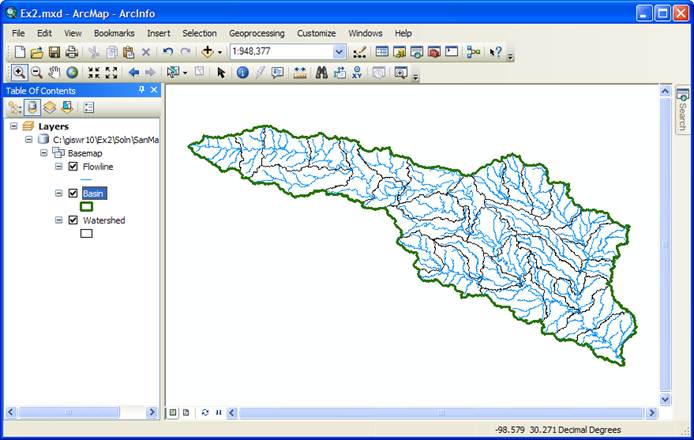The height and width of the screenshot is (440, 694).
Task: Paste from clipboard toolbar icon
Action: coord(128,52)
